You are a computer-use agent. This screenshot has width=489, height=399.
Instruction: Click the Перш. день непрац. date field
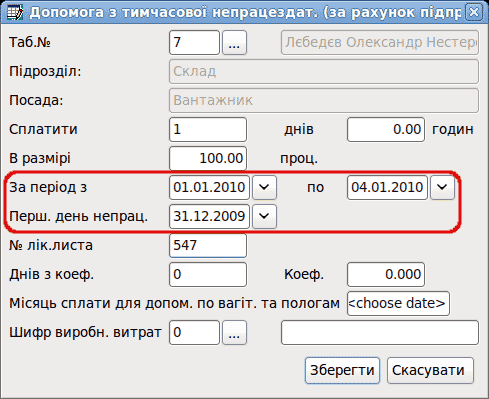point(209,216)
